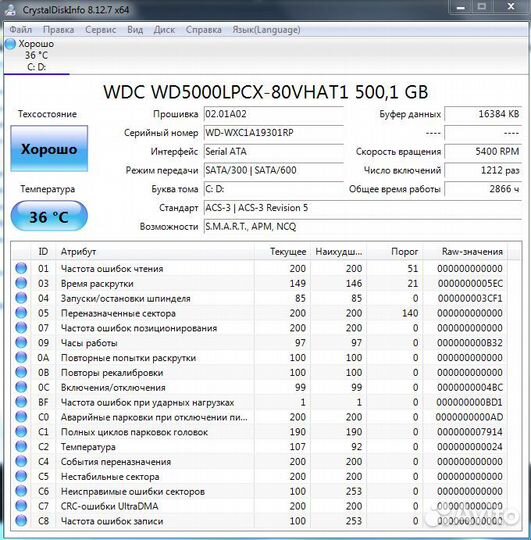The width and height of the screenshot is (531, 540).
Task: Click the Raw-значения column header
Action: (465, 251)
